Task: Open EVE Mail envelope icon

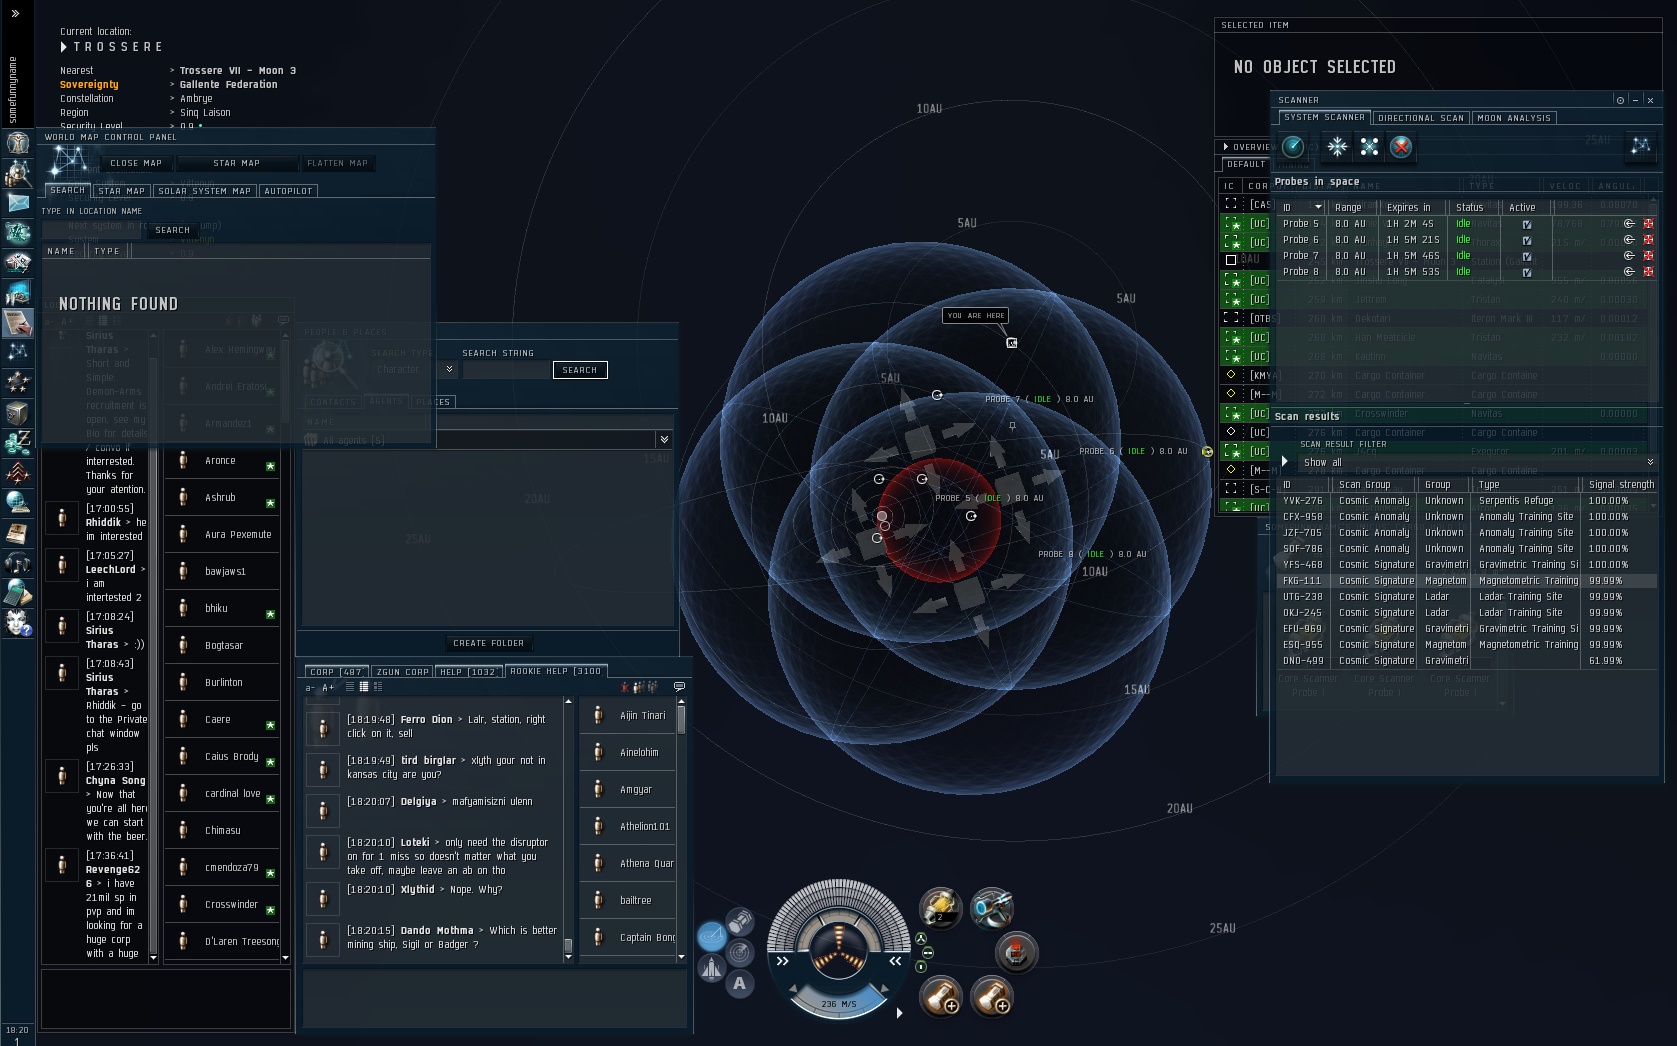Action: coord(18,203)
